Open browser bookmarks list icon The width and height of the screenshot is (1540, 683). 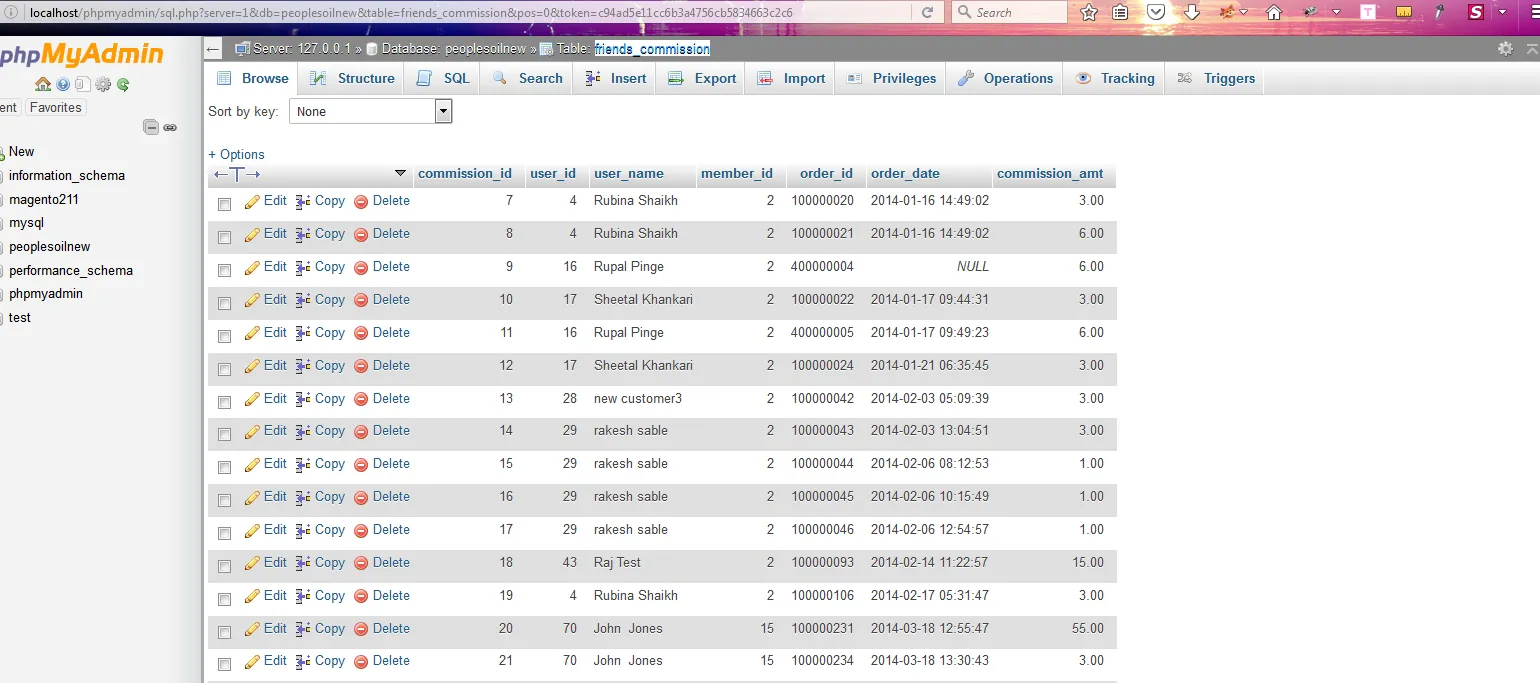(x=1120, y=12)
